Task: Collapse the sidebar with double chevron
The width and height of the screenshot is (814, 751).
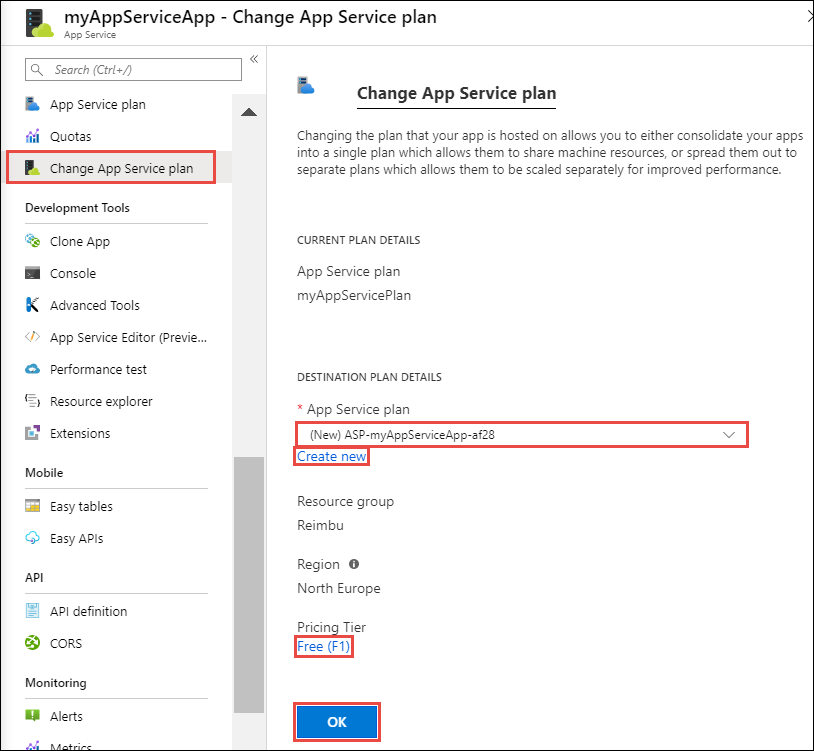Action: pyautogui.click(x=254, y=59)
